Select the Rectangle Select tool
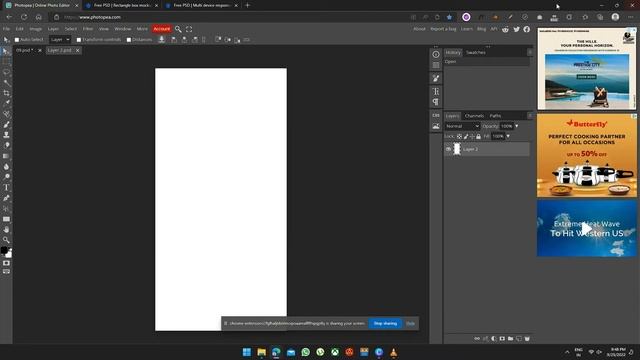The width and height of the screenshot is (640, 360). point(6,62)
